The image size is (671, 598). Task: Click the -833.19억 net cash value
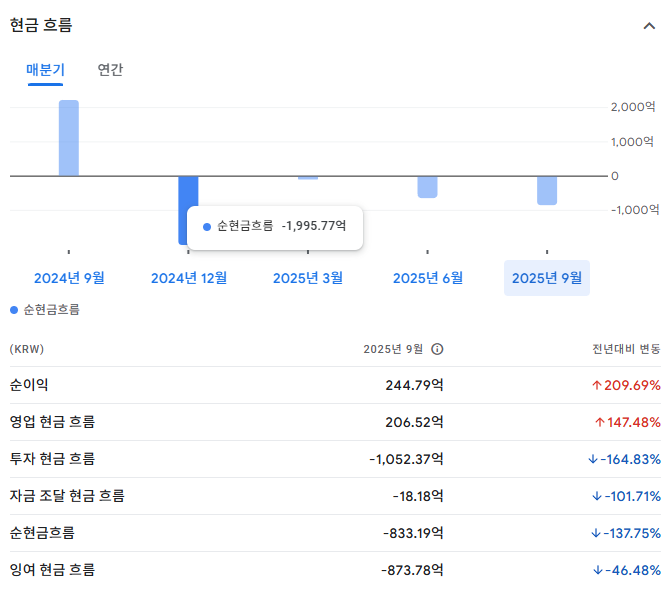[x=413, y=533]
